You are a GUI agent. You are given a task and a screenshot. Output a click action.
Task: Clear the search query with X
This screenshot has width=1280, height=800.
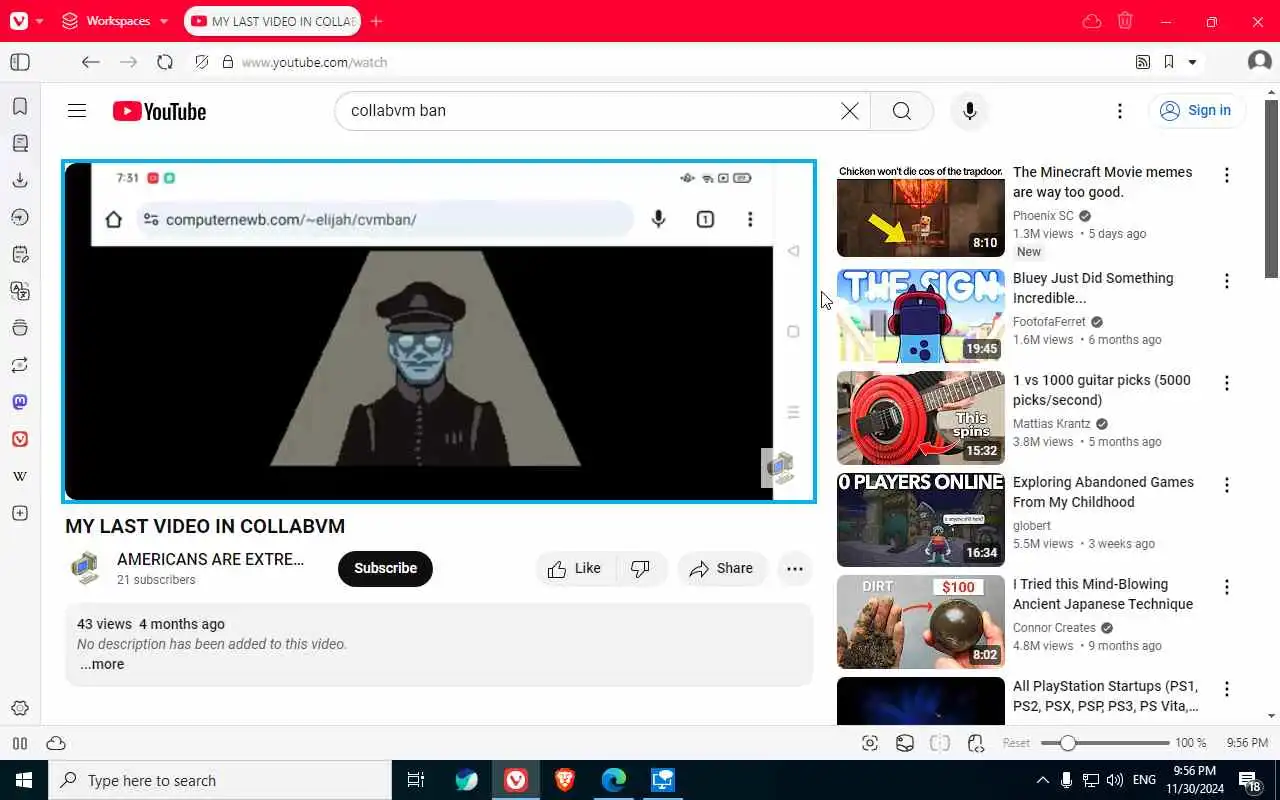pyautogui.click(x=850, y=111)
